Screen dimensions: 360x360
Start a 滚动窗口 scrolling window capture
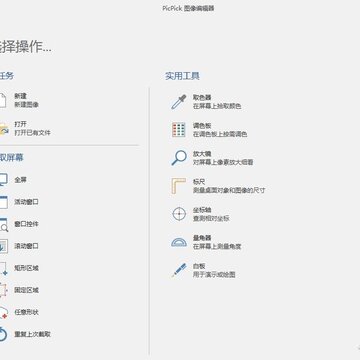pyautogui.click(x=19, y=246)
